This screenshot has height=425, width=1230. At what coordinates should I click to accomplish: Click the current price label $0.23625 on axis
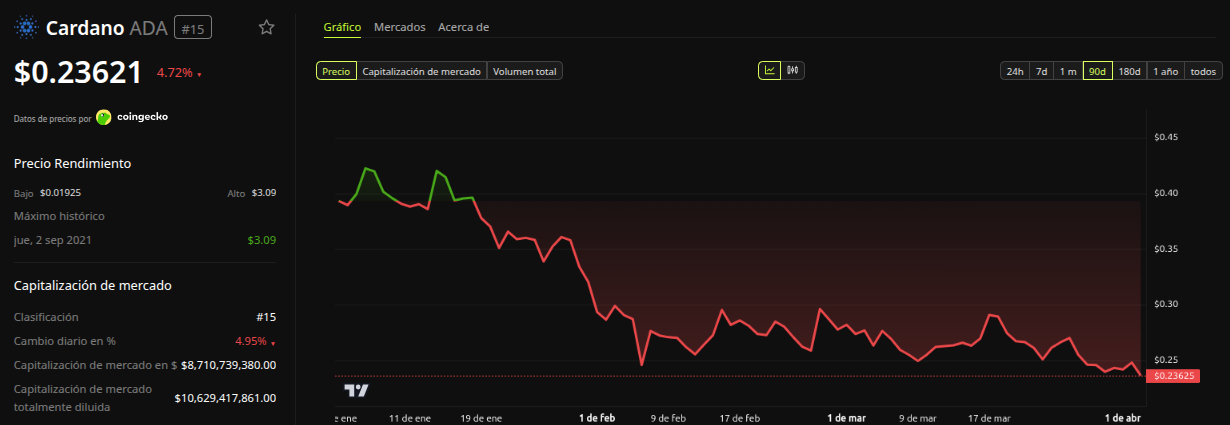[x=1173, y=376]
